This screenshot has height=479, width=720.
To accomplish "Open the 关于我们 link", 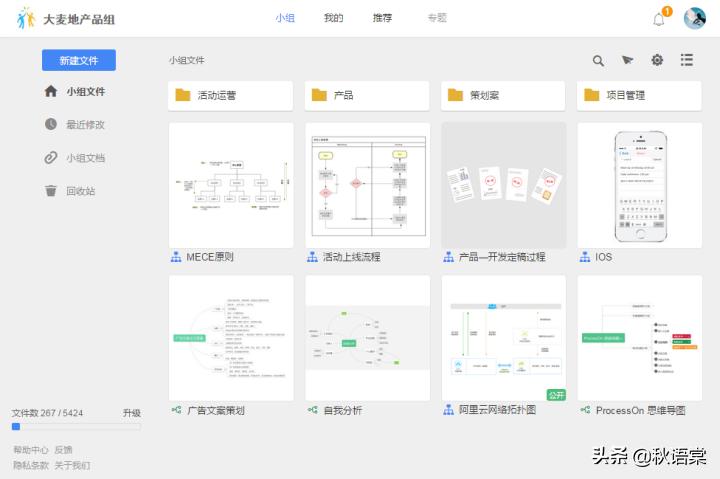I will (72, 465).
